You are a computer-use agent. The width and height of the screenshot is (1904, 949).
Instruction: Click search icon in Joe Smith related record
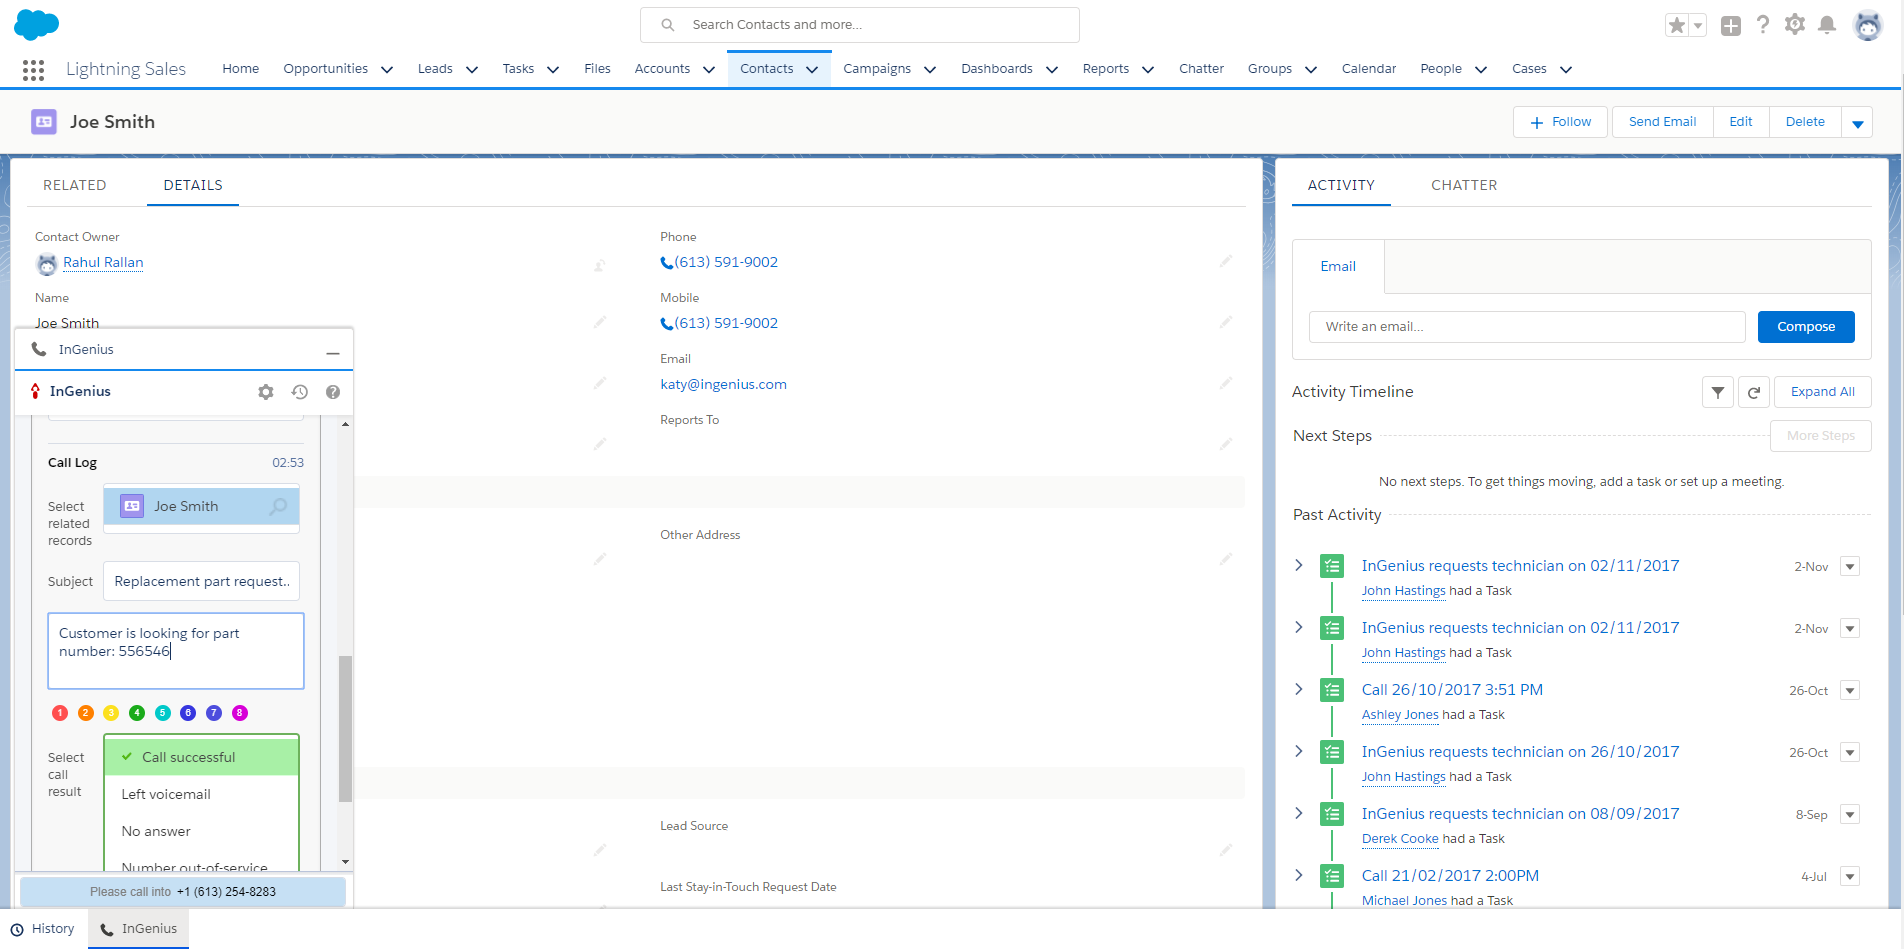tap(279, 507)
